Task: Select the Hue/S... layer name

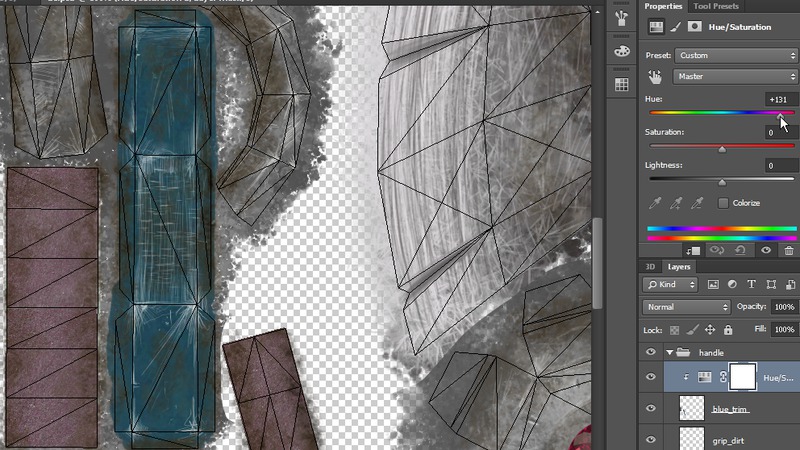Action: click(778, 378)
